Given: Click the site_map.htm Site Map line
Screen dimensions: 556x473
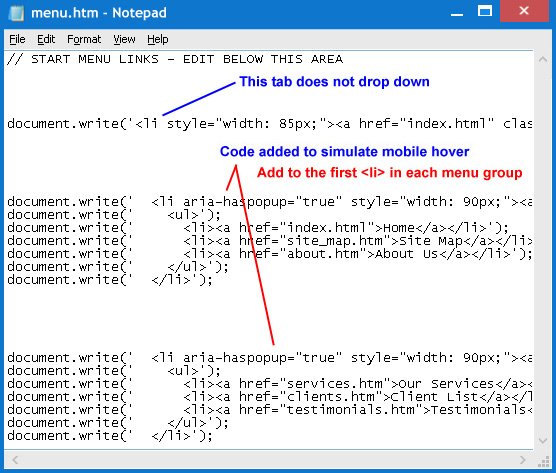Looking at the screenshot, I should pyautogui.click(x=269, y=241).
